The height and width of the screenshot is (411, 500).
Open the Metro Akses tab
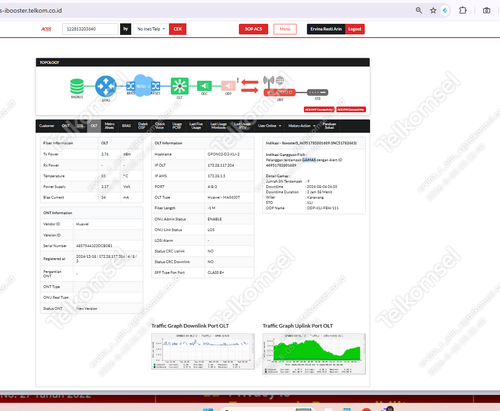109,126
